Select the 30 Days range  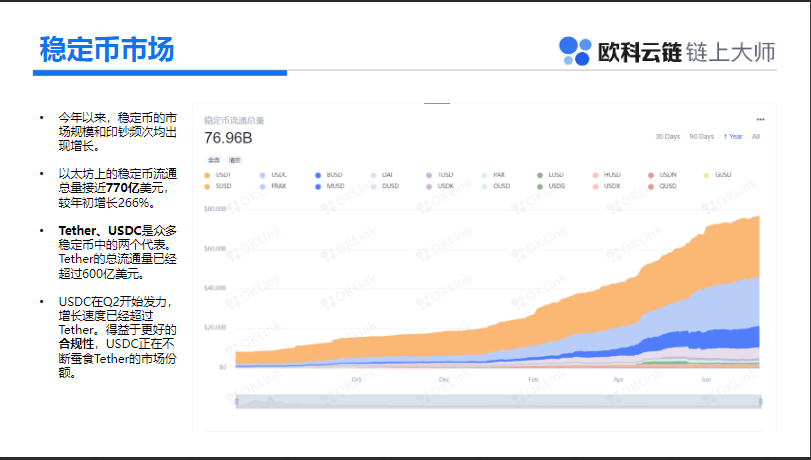[x=668, y=137]
